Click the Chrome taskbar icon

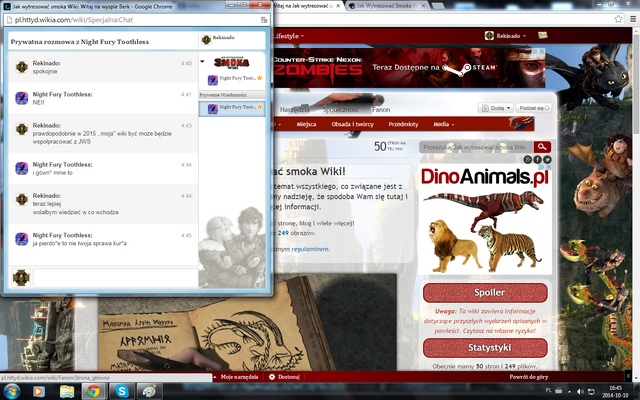click(x=94, y=391)
